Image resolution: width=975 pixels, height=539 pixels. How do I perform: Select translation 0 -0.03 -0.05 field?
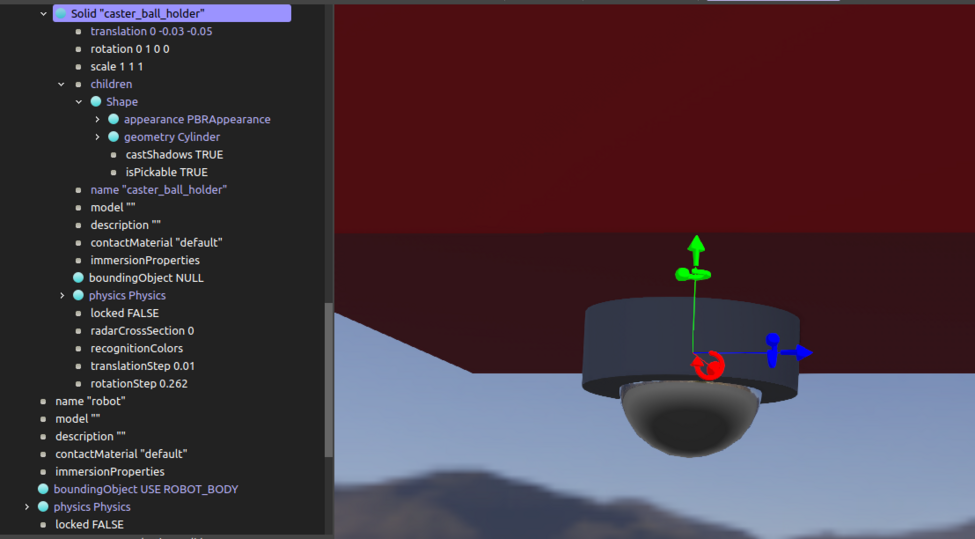click(x=151, y=32)
